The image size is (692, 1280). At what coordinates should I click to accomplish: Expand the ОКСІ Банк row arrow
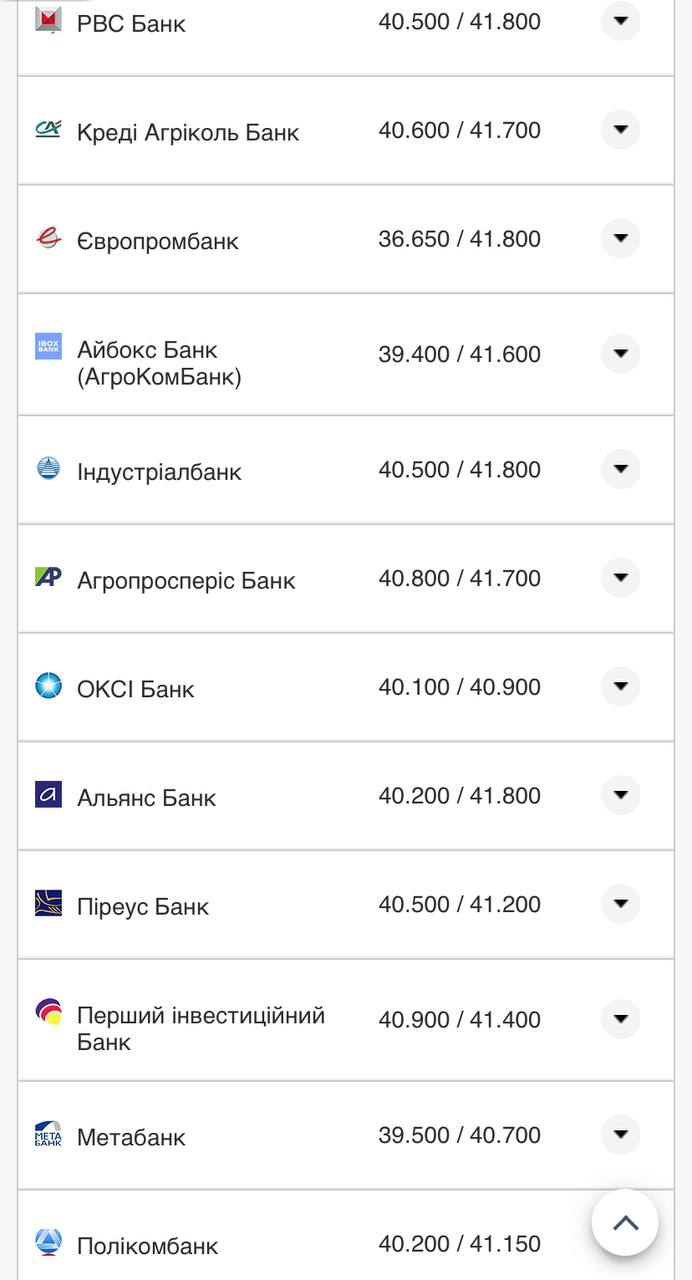[620, 686]
